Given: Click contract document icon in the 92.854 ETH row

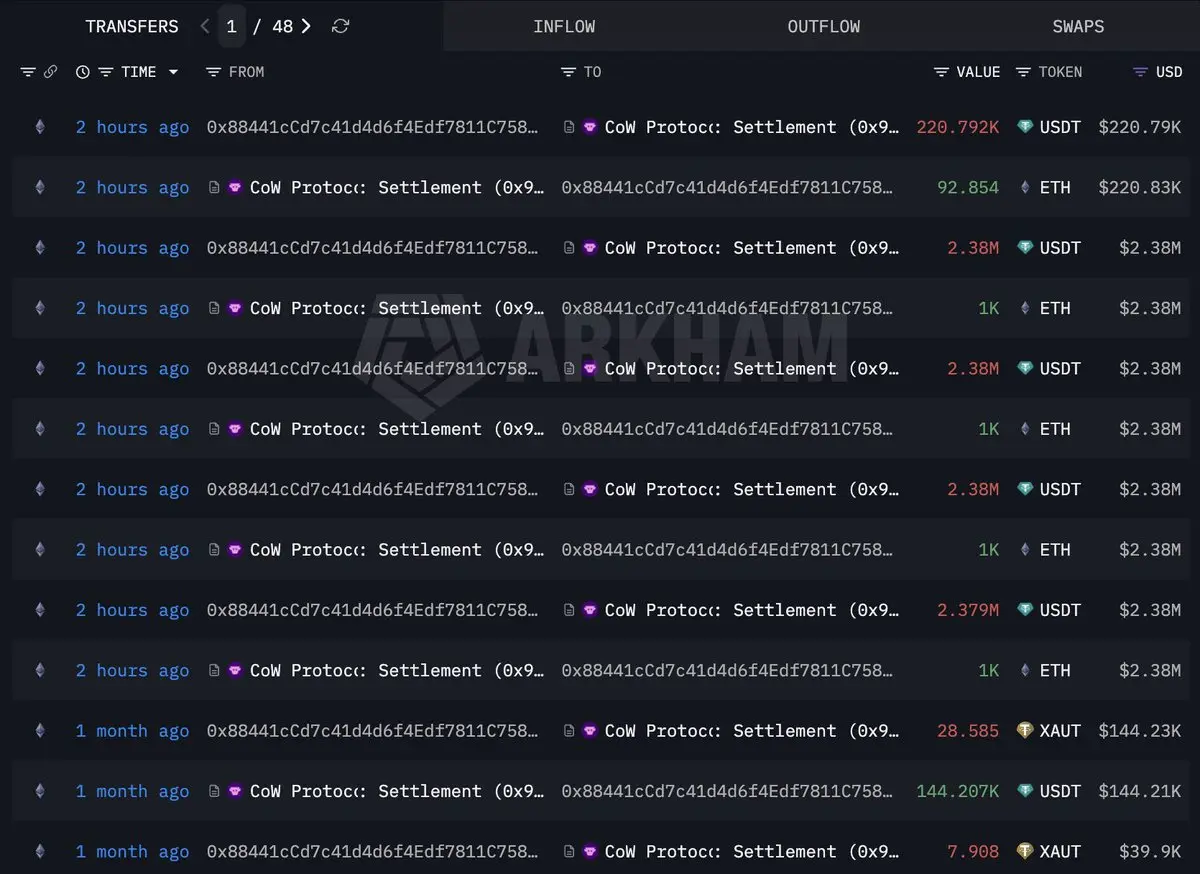Looking at the screenshot, I should [214, 187].
